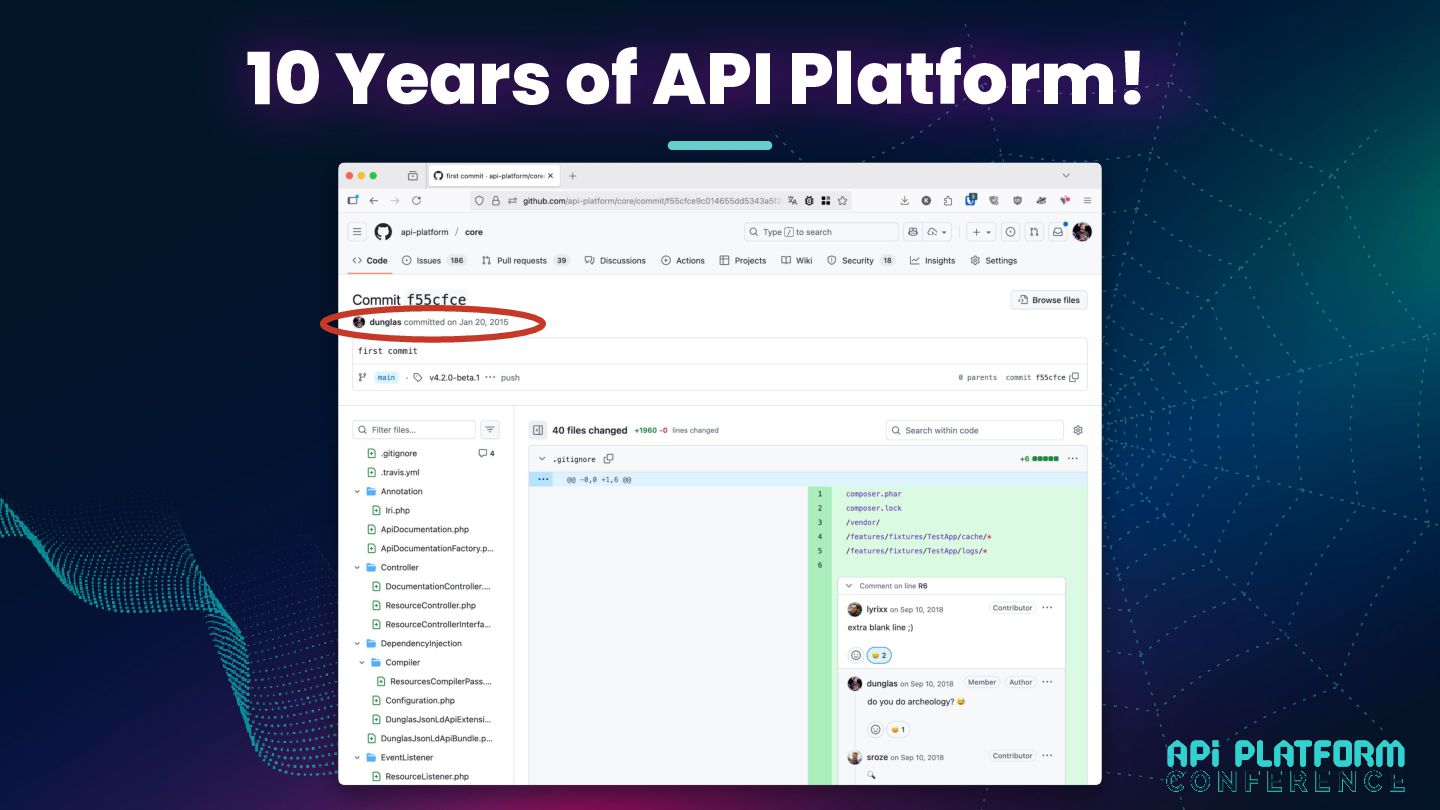Open the Security tab
Screen dimensions: 1440x810
click(861, 261)
